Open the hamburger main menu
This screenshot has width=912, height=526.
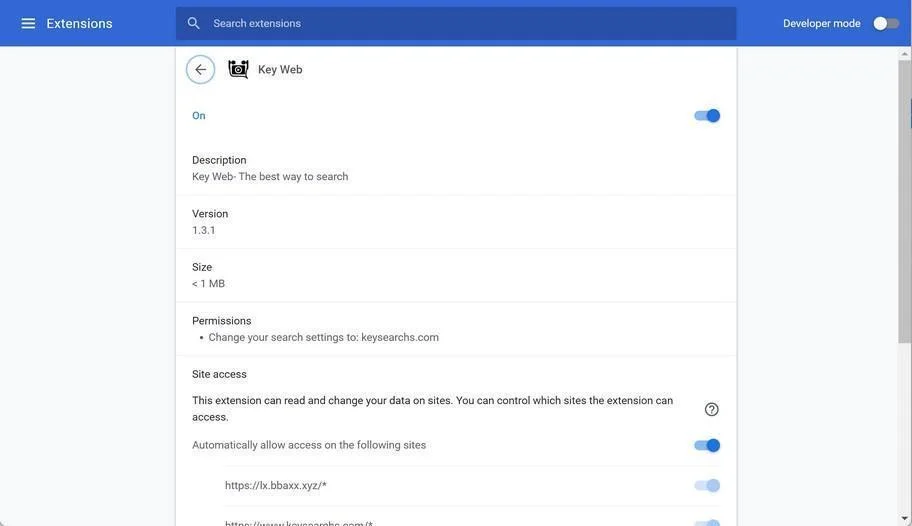(x=28, y=23)
